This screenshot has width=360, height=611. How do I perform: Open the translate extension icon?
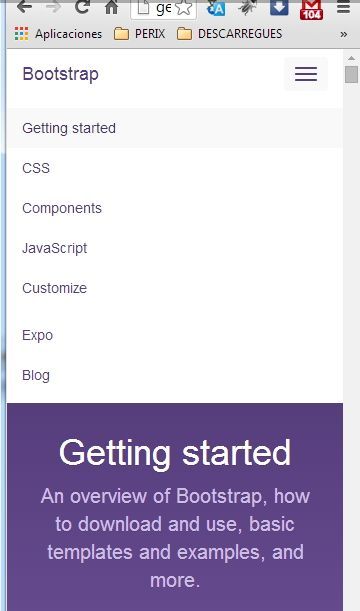click(215, 8)
